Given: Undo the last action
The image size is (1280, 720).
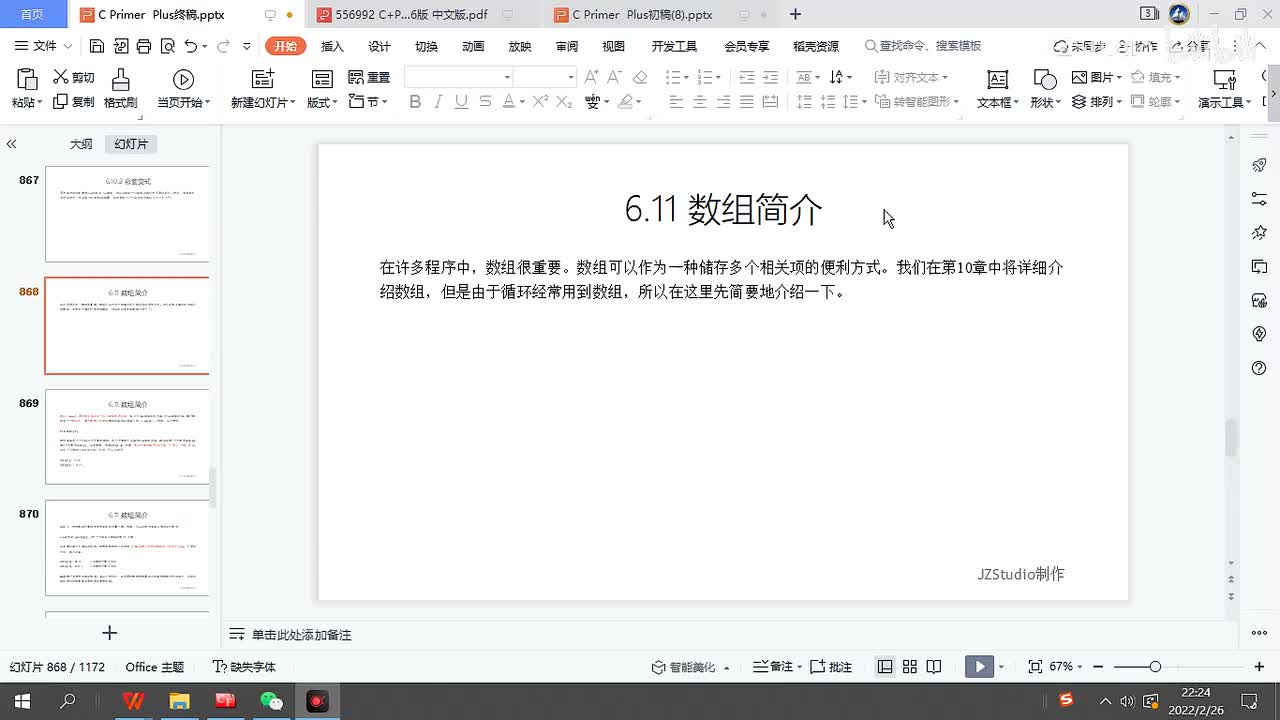Looking at the screenshot, I should pos(191,46).
